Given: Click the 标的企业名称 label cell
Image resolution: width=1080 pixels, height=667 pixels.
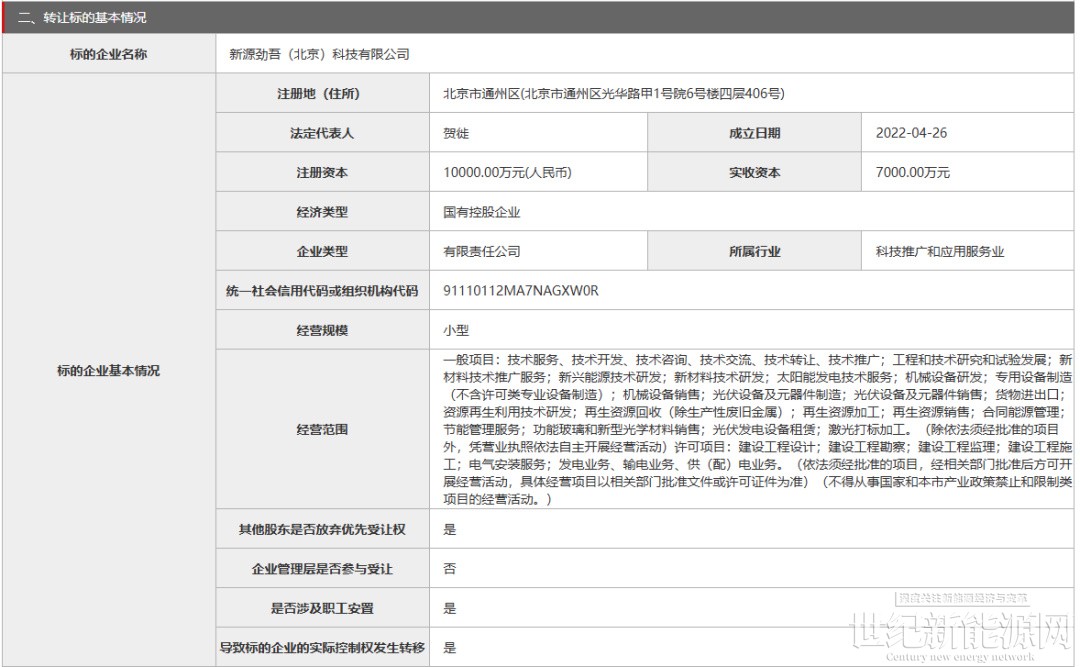Looking at the screenshot, I should [108, 54].
